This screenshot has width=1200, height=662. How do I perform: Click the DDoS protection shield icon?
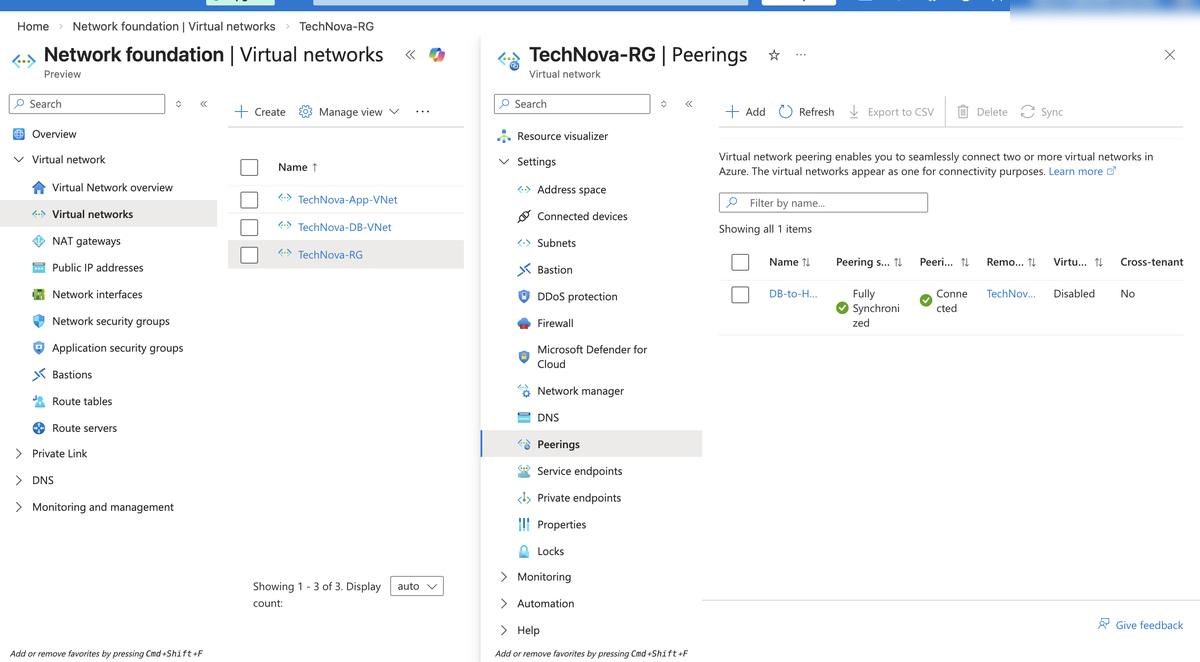[524, 297]
